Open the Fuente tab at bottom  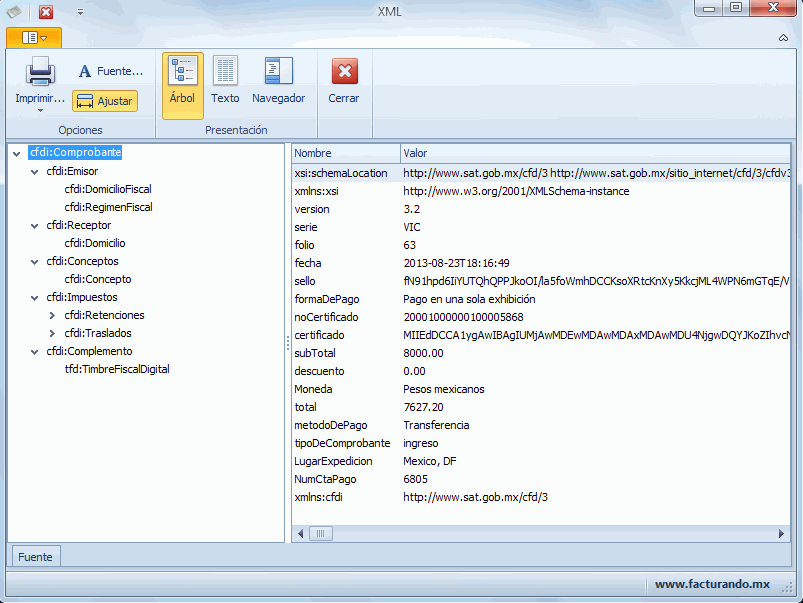(35, 556)
